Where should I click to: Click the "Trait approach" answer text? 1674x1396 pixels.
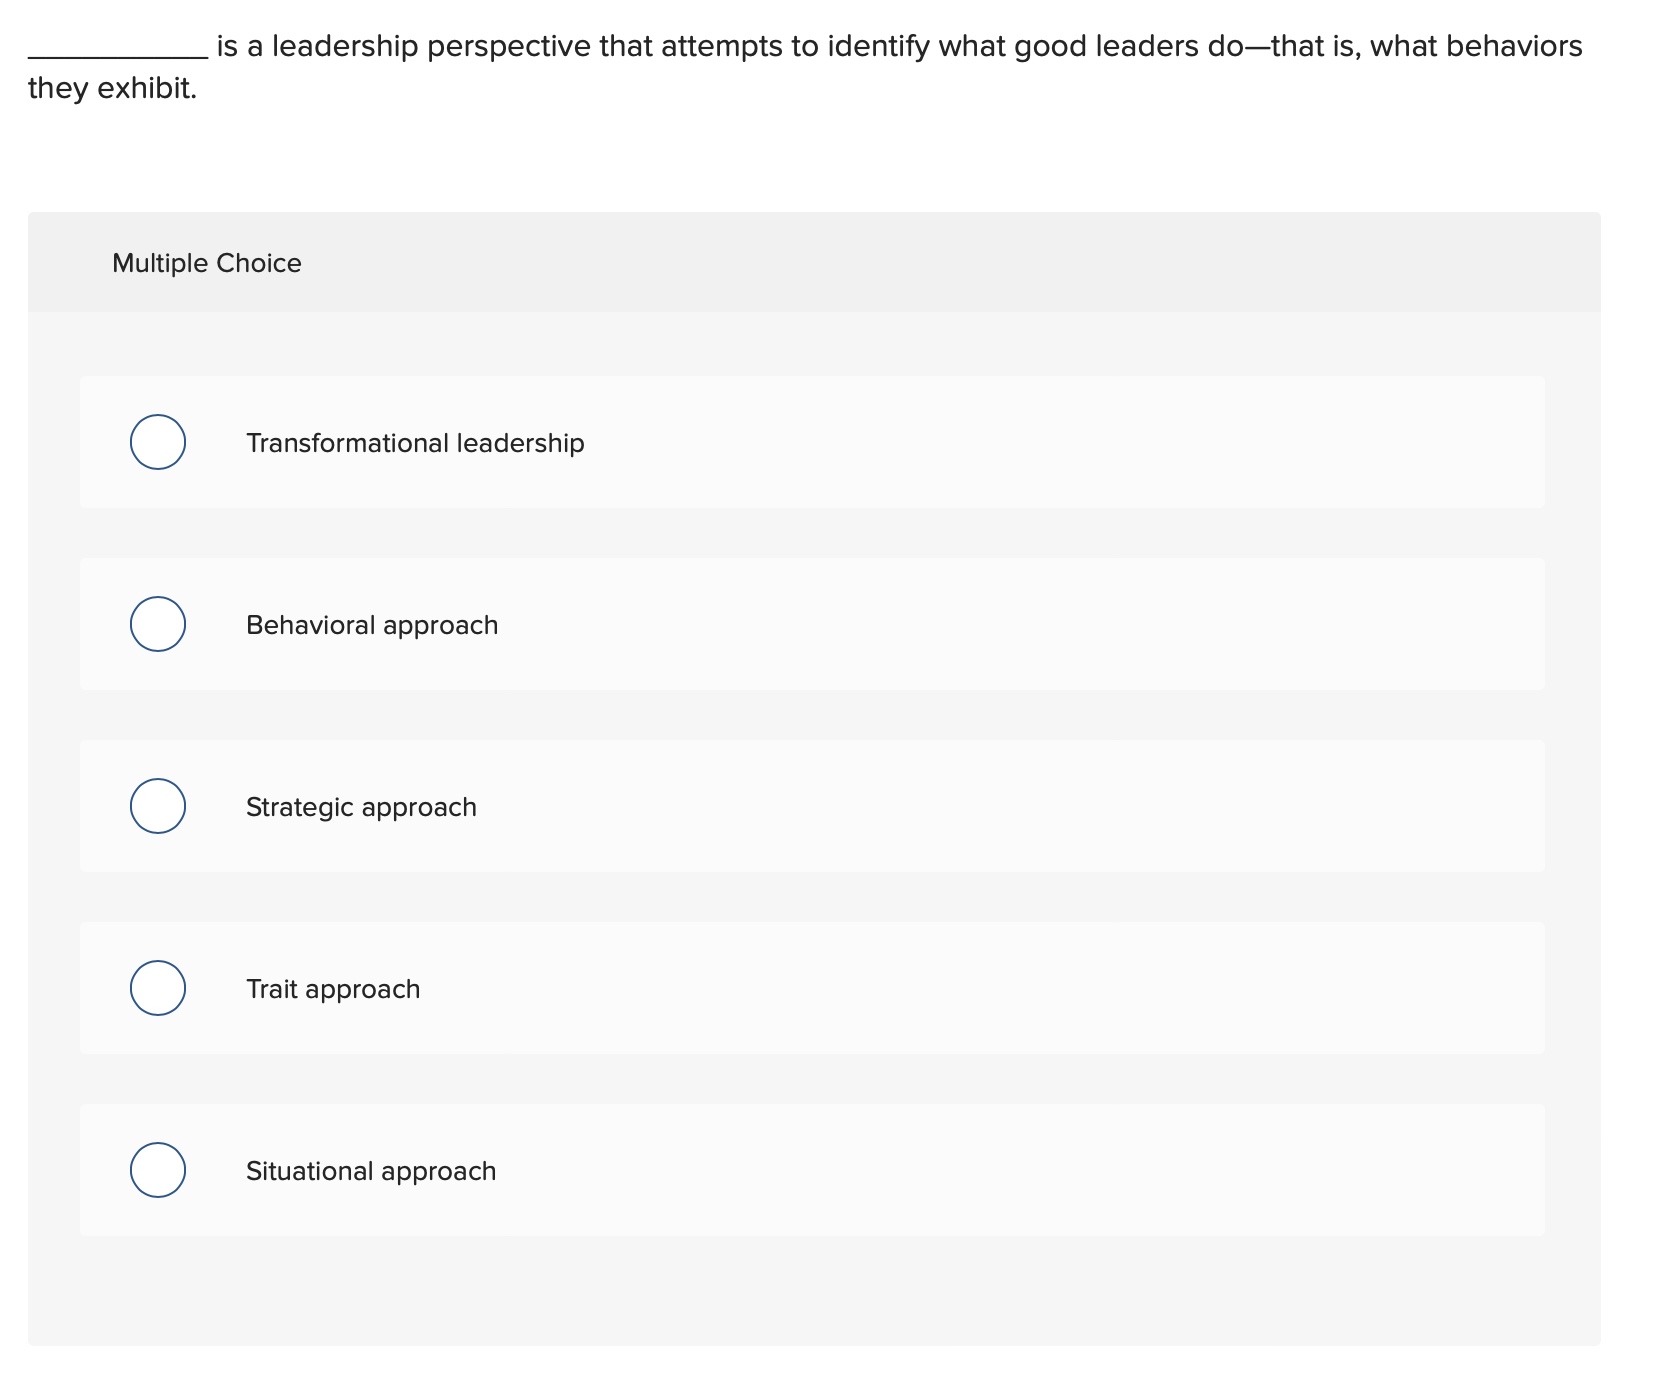[x=333, y=989]
